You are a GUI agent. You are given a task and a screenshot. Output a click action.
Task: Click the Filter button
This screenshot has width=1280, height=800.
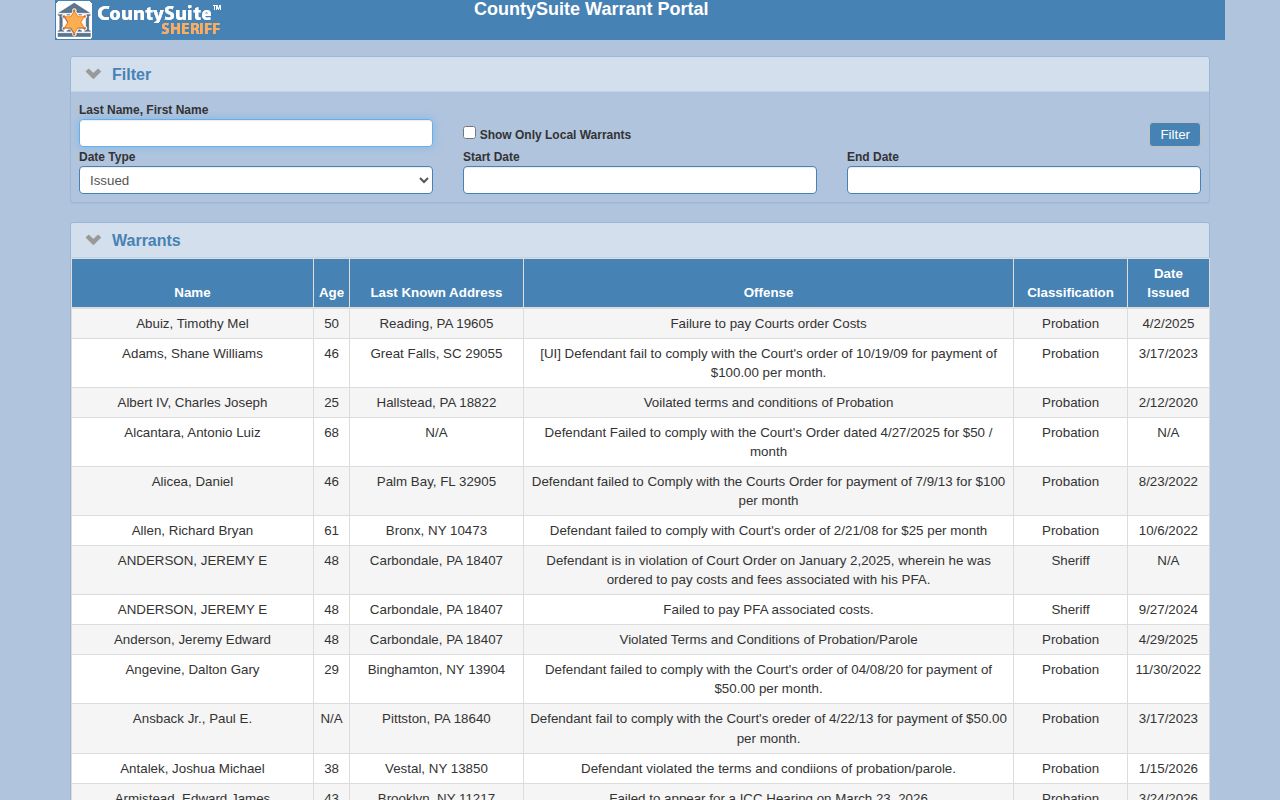(x=1175, y=135)
